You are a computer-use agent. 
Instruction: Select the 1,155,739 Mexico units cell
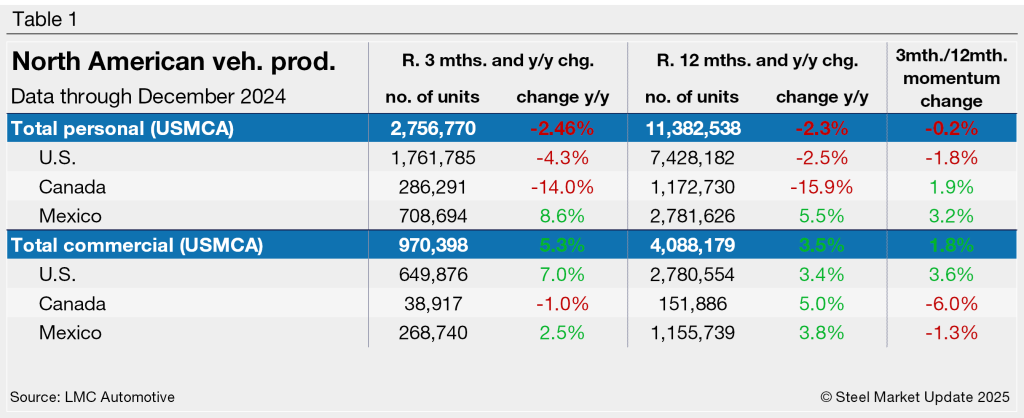point(692,332)
